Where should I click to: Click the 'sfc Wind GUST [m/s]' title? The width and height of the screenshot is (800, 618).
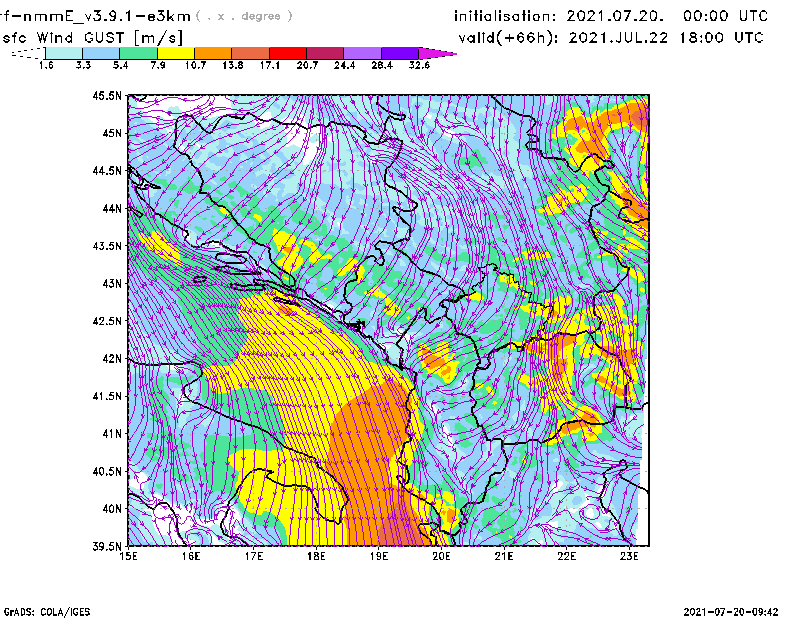click(x=92, y=38)
